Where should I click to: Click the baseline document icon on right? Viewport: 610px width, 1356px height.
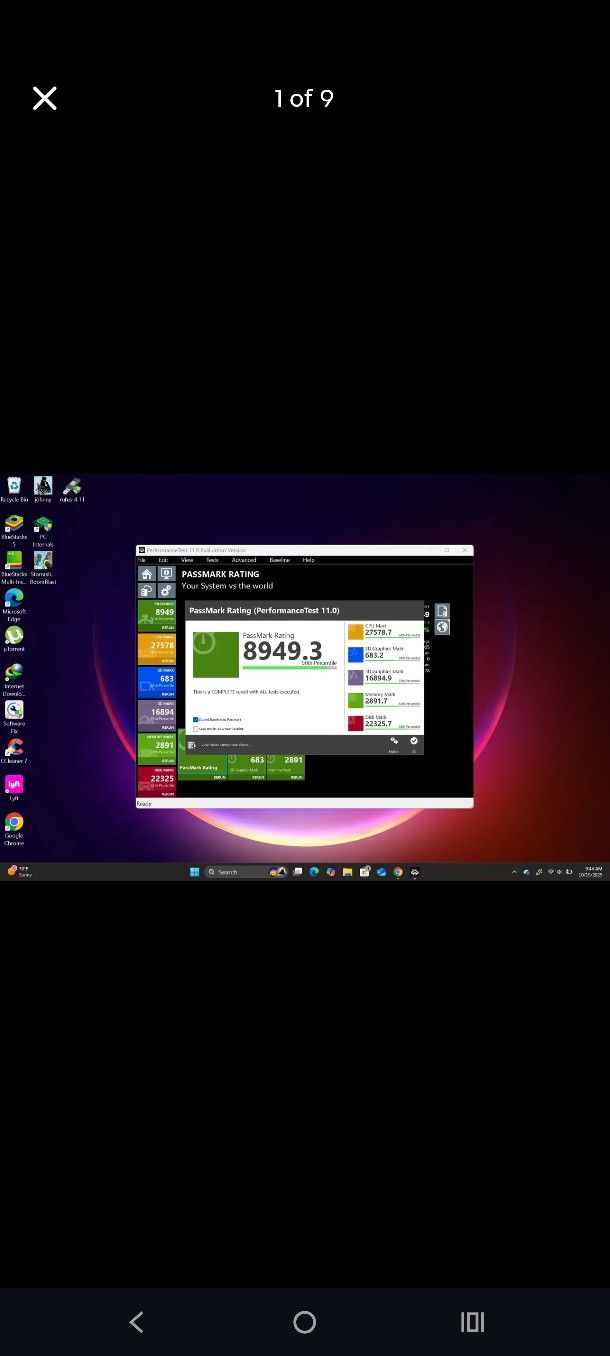point(442,610)
